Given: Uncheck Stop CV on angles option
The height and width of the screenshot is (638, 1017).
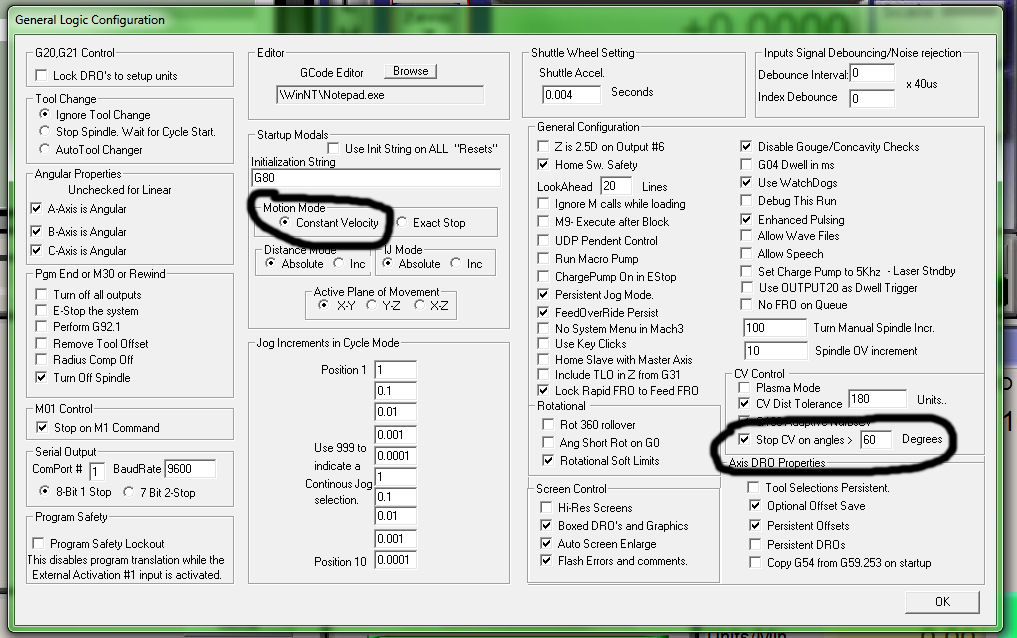Looking at the screenshot, I should (x=745, y=439).
